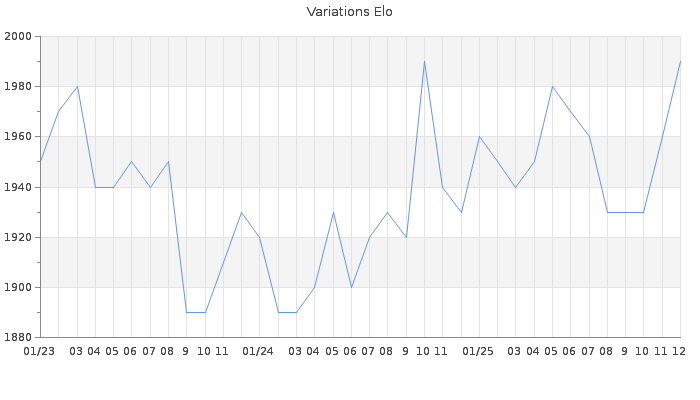Screen dimensions: 700x400
Task: Click the 1980 peak after 01/25
Action: (x=552, y=87)
